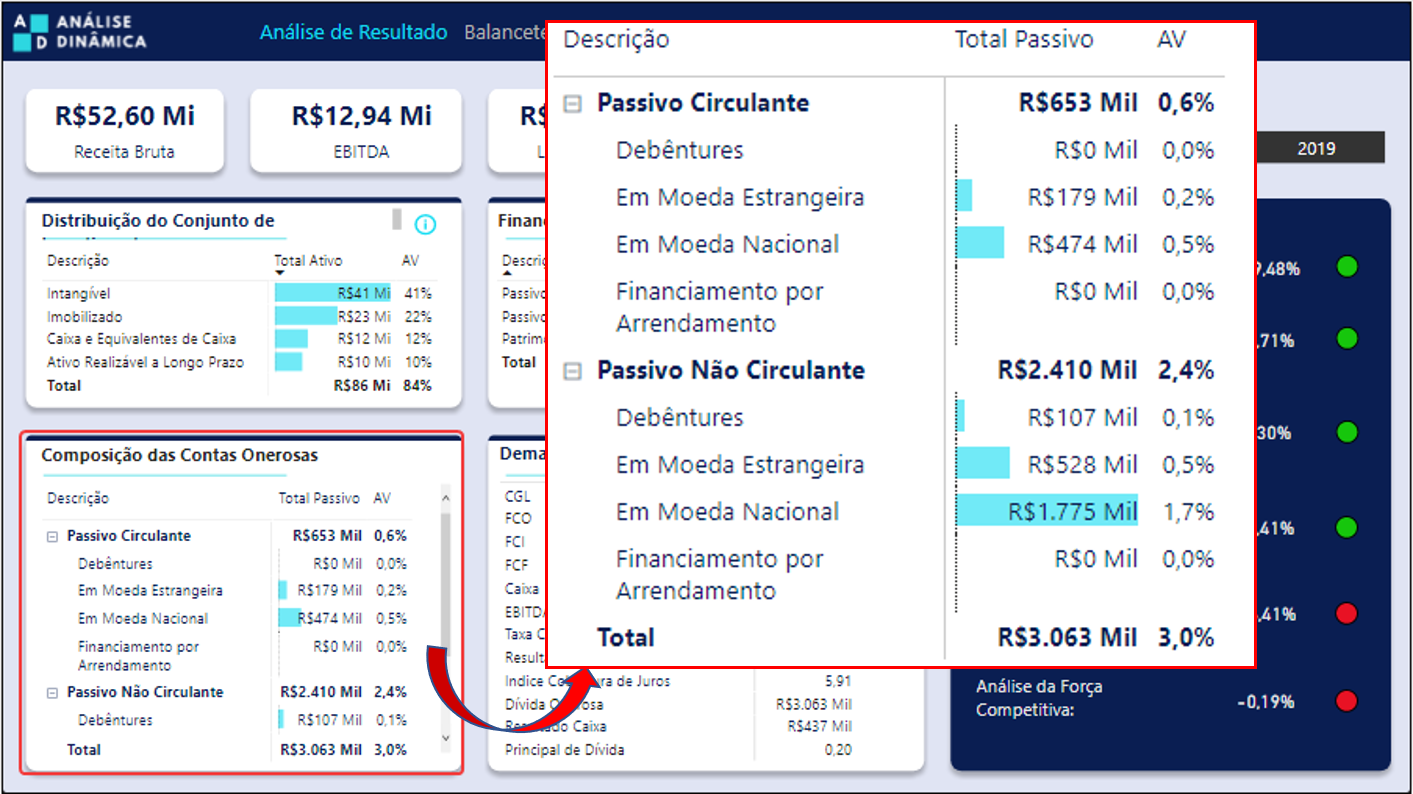Click sort arrow under Total Ativo header
1413x794 pixels.
click(x=278, y=272)
